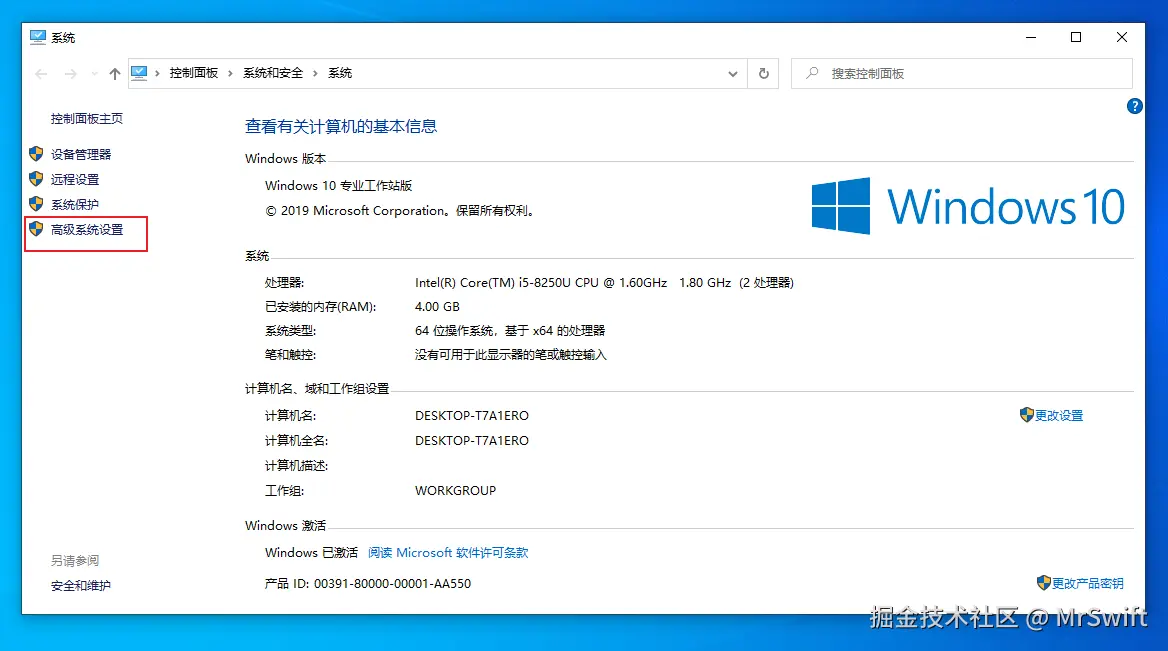The height and width of the screenshot is (651, 1168).
Task: Expand the address bar history dropdown
Action: pyautogui.click(x=732, y=73)
